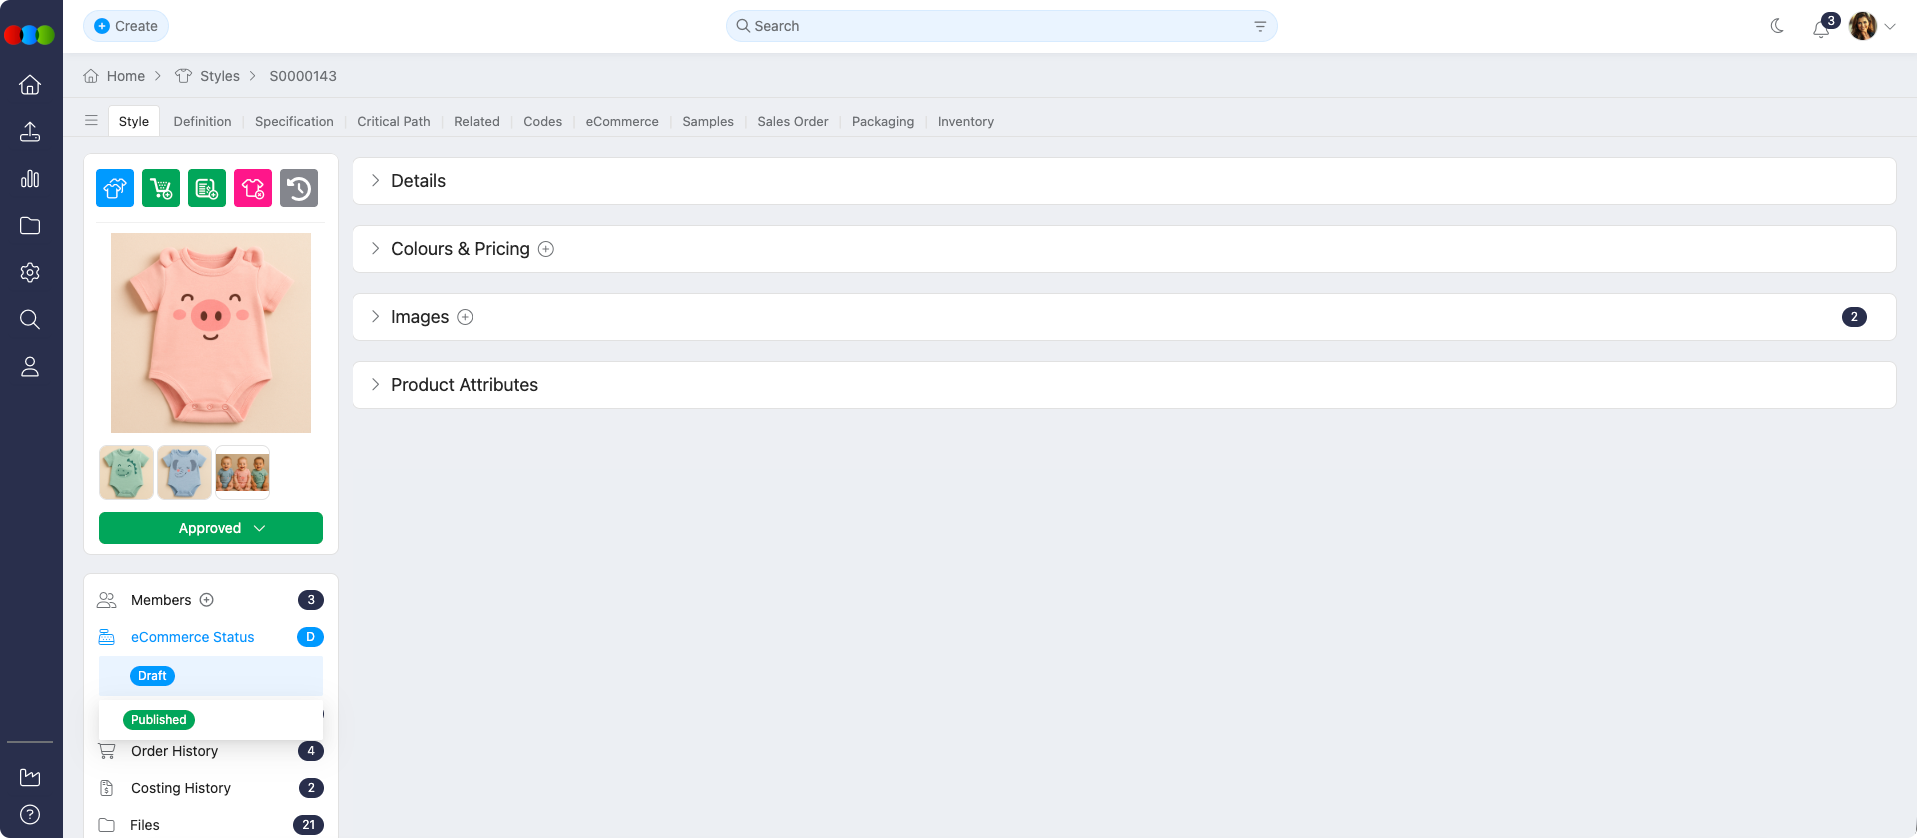
Task: Open the user avatar menu
Action: tap(1872, 26)
